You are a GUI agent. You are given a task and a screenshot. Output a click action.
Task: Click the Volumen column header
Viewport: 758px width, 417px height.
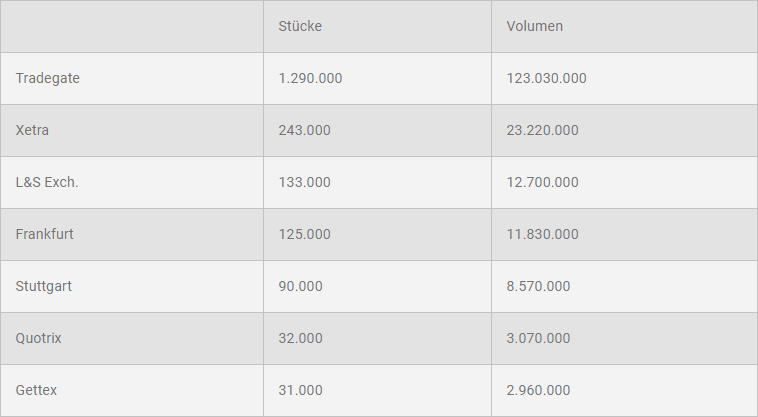(535, 26)
